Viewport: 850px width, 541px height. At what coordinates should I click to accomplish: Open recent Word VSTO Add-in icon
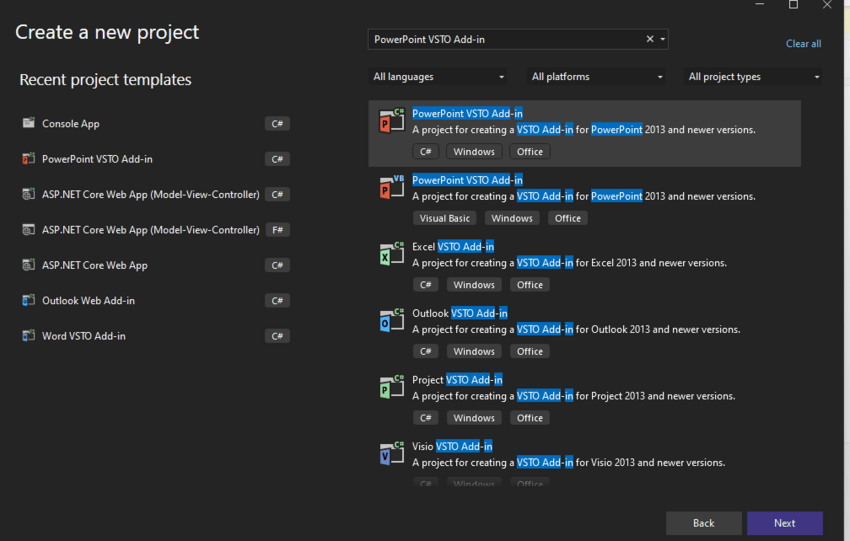pyautogui.click(x=28, y=336)
